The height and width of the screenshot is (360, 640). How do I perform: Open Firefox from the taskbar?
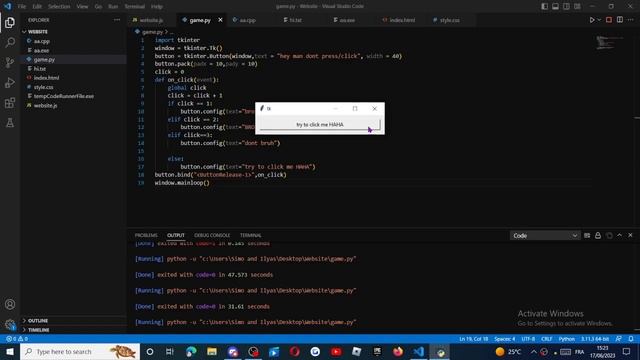(x=398, y=351)
